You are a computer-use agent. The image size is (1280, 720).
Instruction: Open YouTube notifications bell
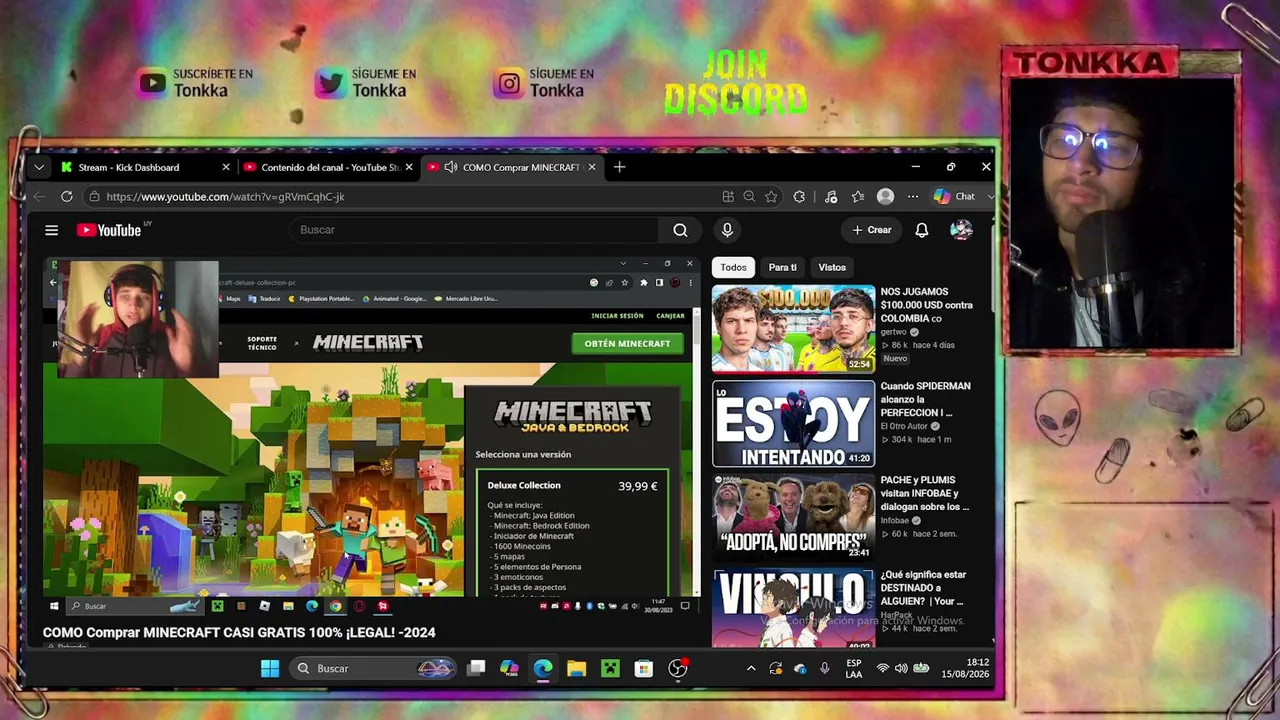point(922,230)
